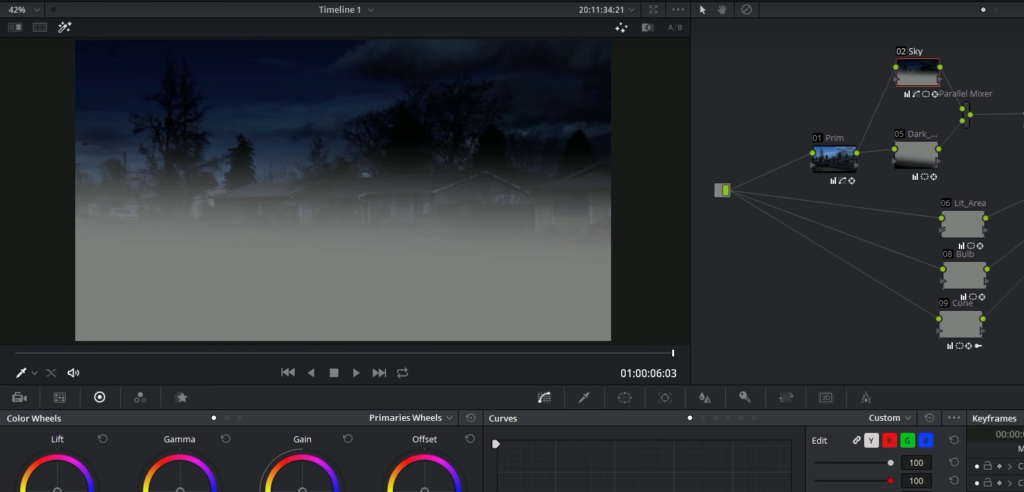Image resolution: width=1024 pixels, height=492 pixels.
Task: Select the pointer tool in node editor
Action: tap(702, 9)
